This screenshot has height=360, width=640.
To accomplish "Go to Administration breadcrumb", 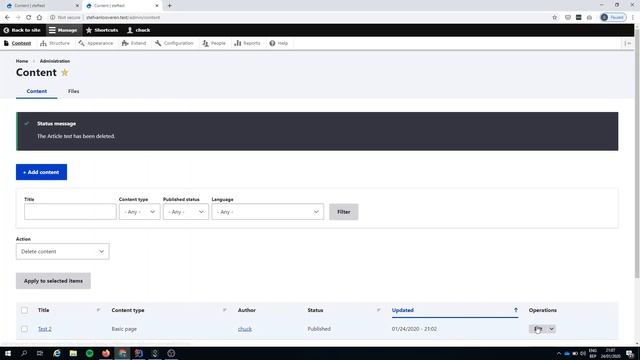I will click(55, 61).
